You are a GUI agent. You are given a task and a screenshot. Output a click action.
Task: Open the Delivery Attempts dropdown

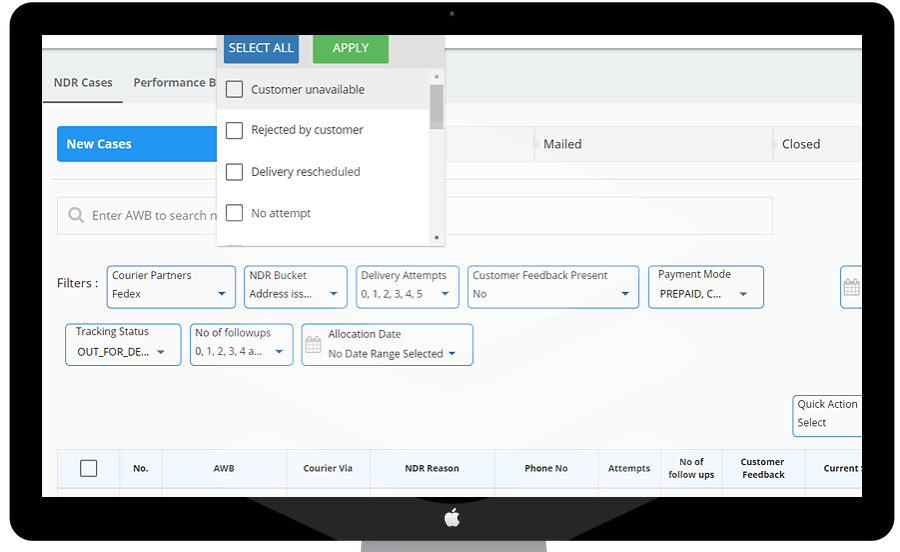tap(408, 287)
